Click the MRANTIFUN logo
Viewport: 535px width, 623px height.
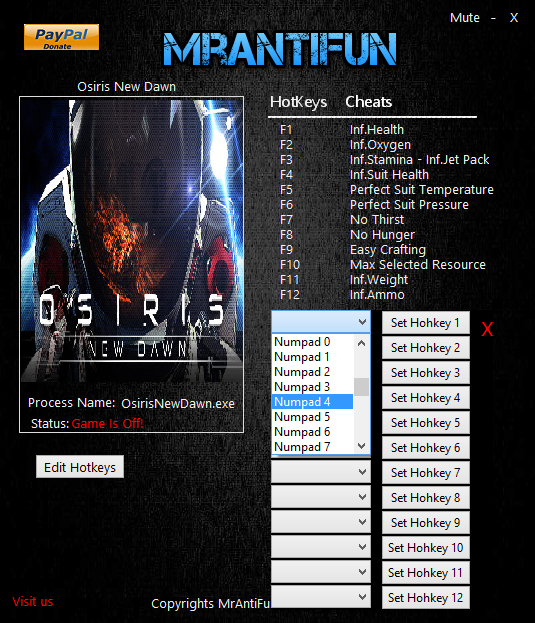tap(280, 48)
